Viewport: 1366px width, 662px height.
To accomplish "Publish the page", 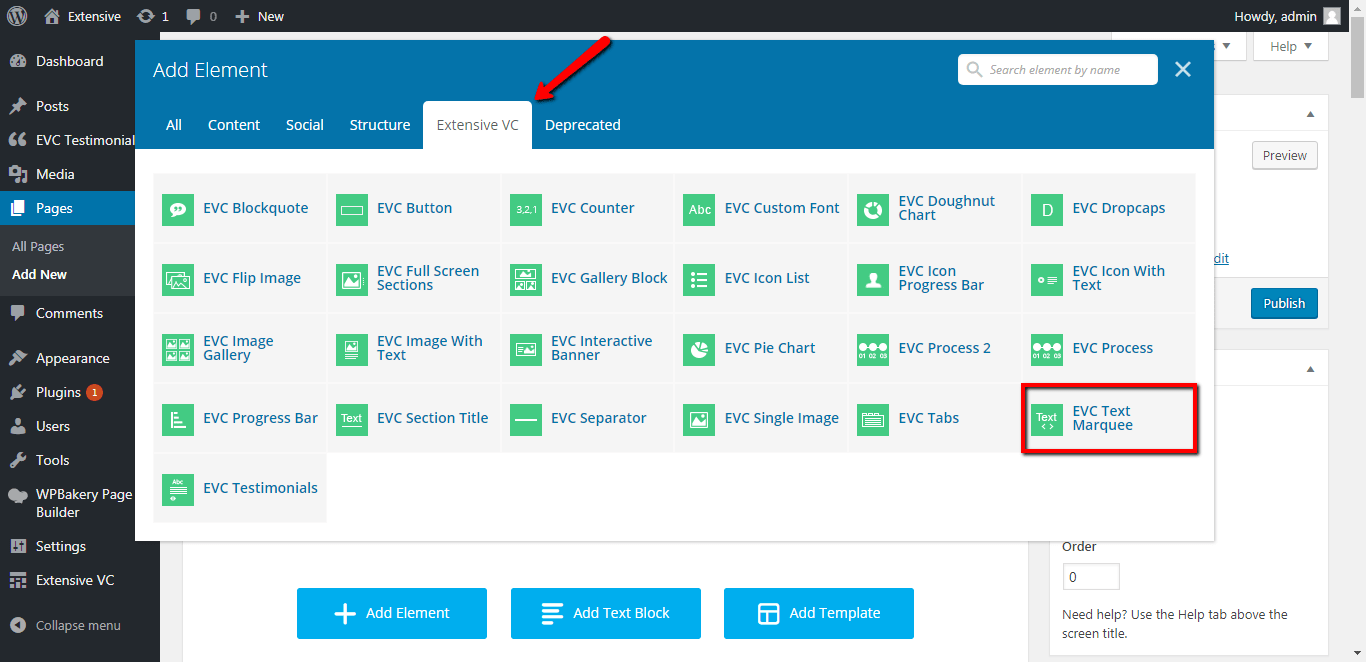I will point(1284,303).
